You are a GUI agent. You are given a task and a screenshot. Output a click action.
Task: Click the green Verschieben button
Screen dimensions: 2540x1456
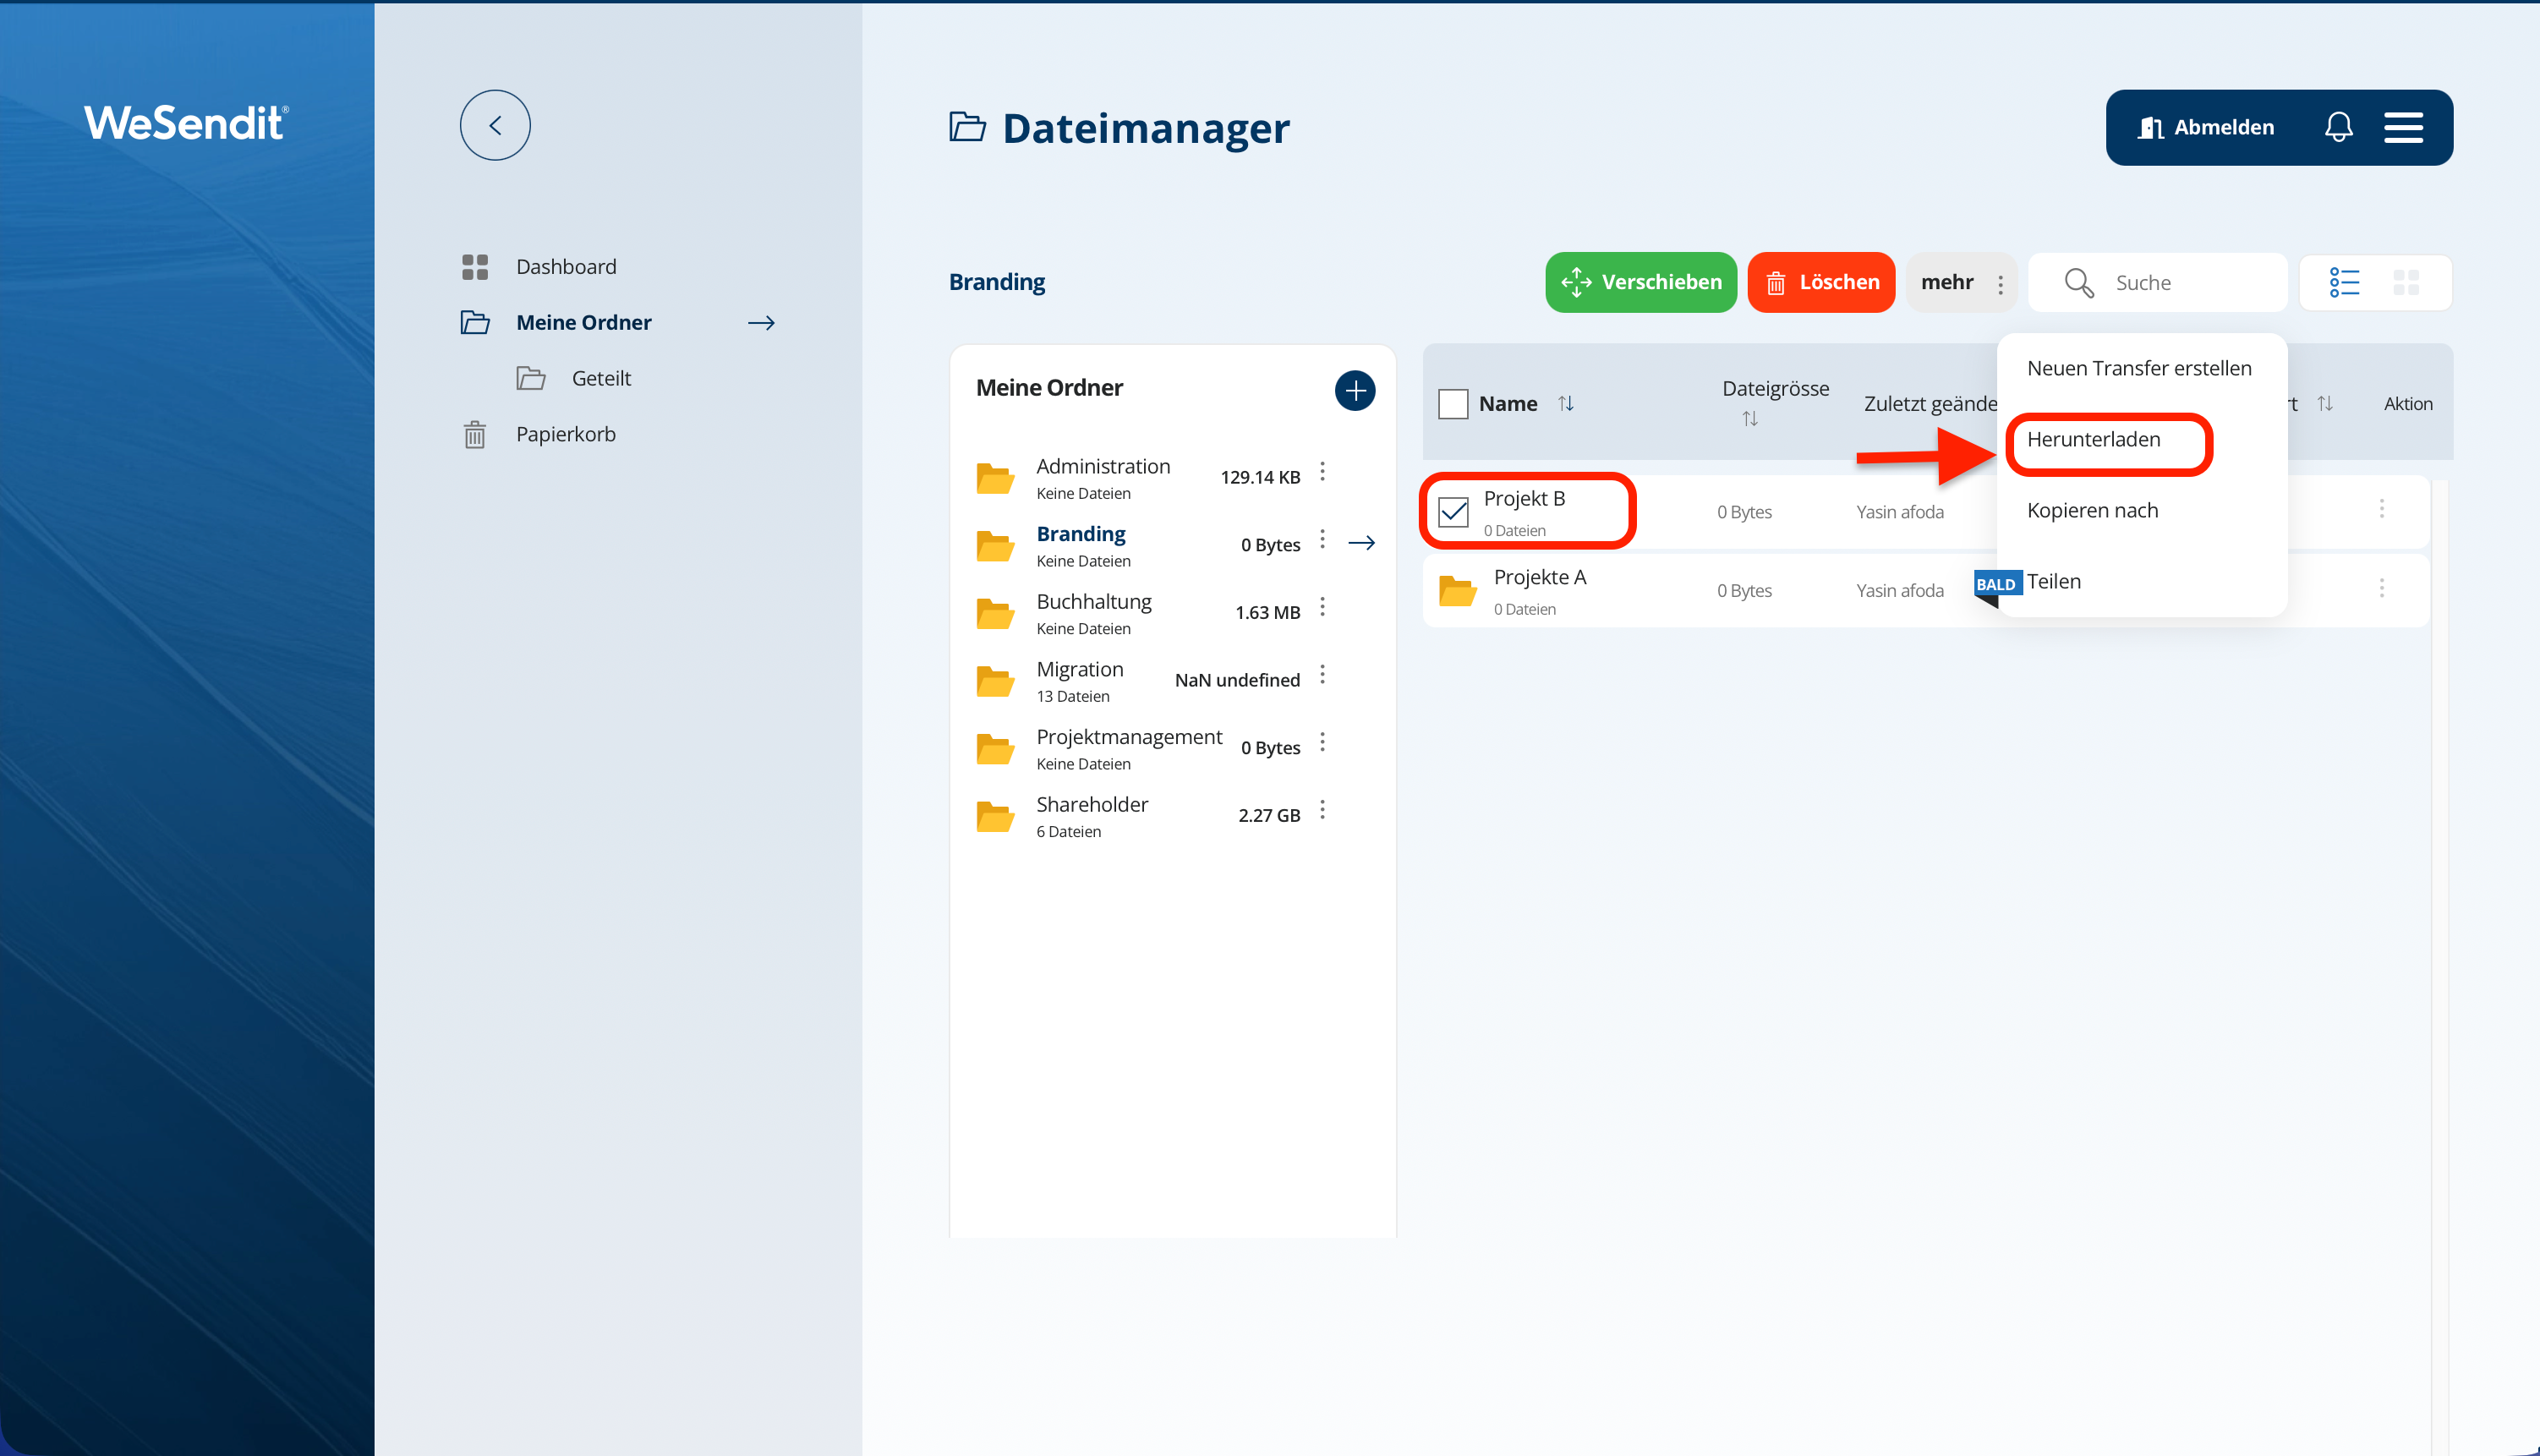(1641, 283)
